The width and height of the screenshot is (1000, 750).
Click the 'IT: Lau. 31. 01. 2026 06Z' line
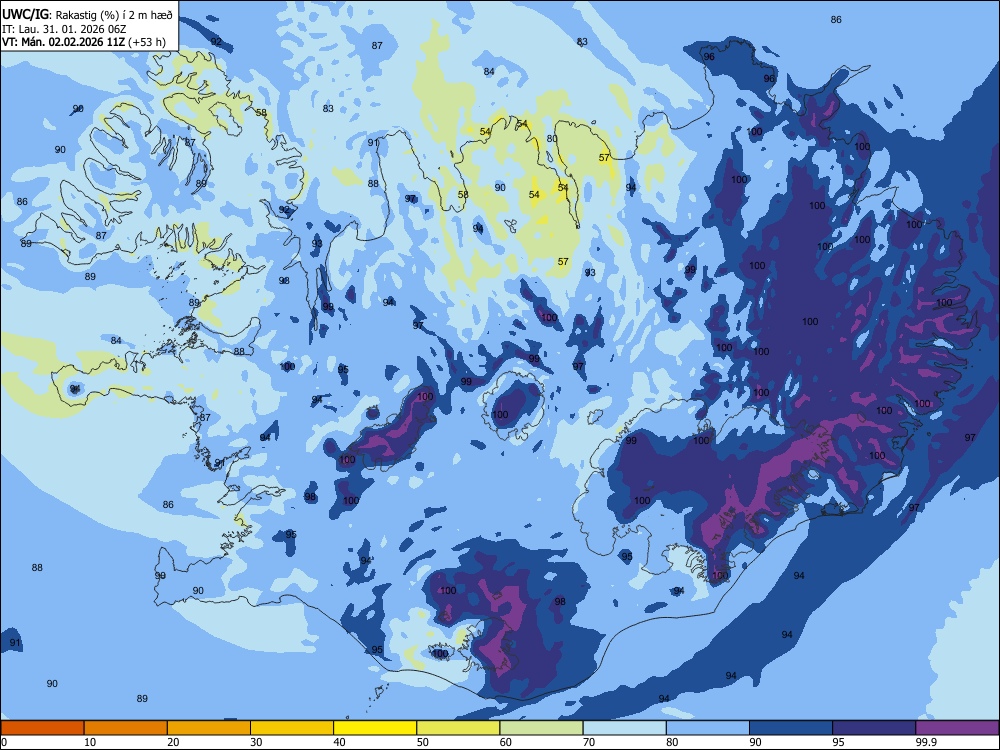click(63, 29)
